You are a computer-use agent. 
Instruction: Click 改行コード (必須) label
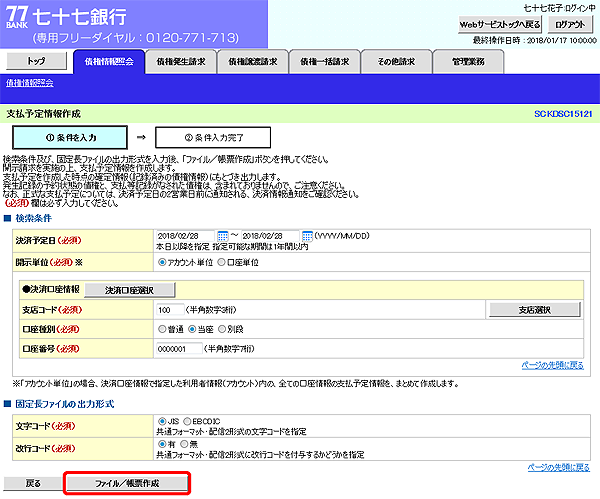pyautogui.click(x=45, y=448)
